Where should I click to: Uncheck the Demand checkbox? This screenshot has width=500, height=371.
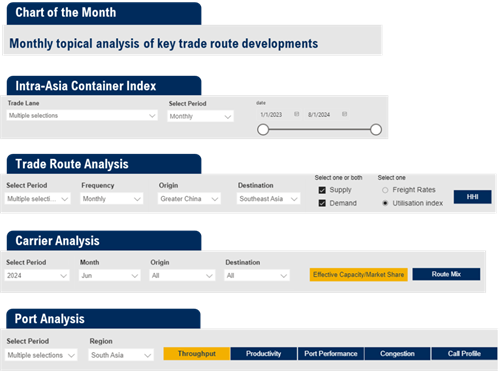coord(322,203)
